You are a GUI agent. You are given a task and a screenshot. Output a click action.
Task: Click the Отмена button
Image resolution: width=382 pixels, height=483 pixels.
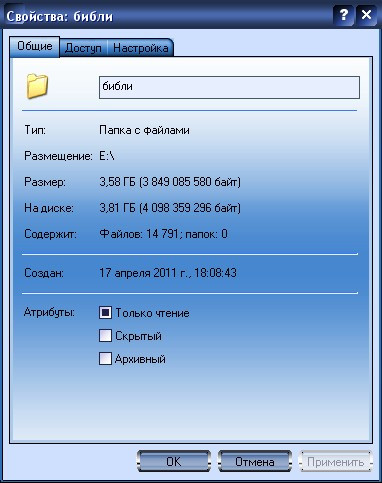click(255, 462)
